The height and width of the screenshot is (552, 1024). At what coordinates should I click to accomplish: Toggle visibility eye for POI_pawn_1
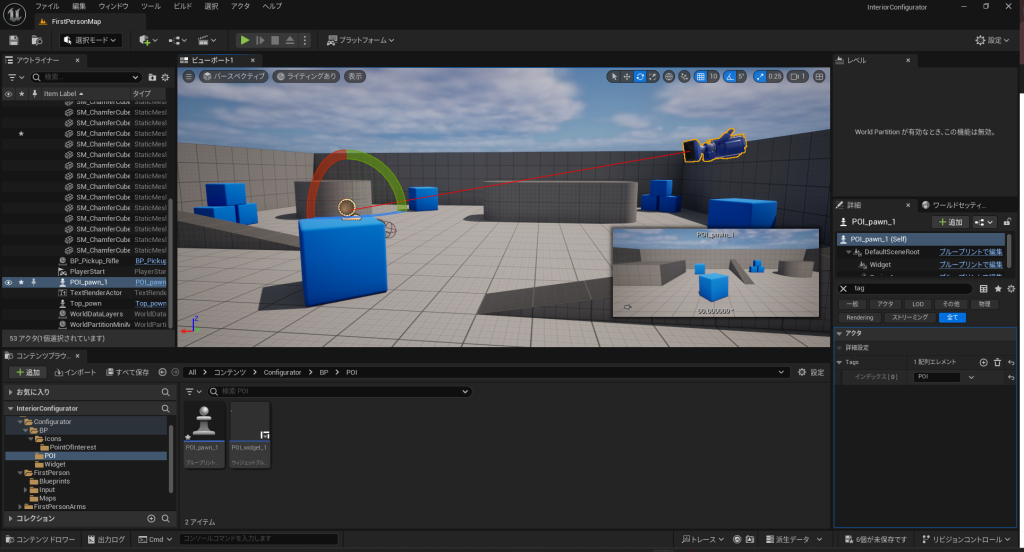(x=8, y=283)
